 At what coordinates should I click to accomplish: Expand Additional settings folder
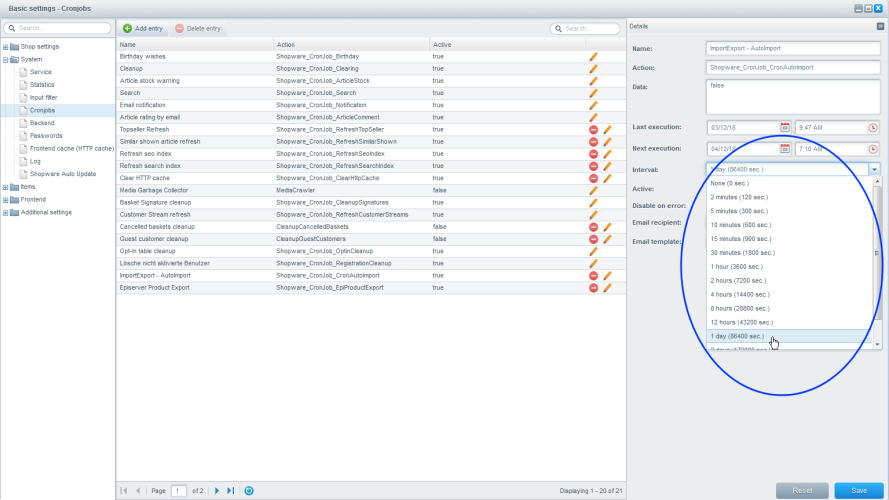pyautogui.click(x=6, y=213)
